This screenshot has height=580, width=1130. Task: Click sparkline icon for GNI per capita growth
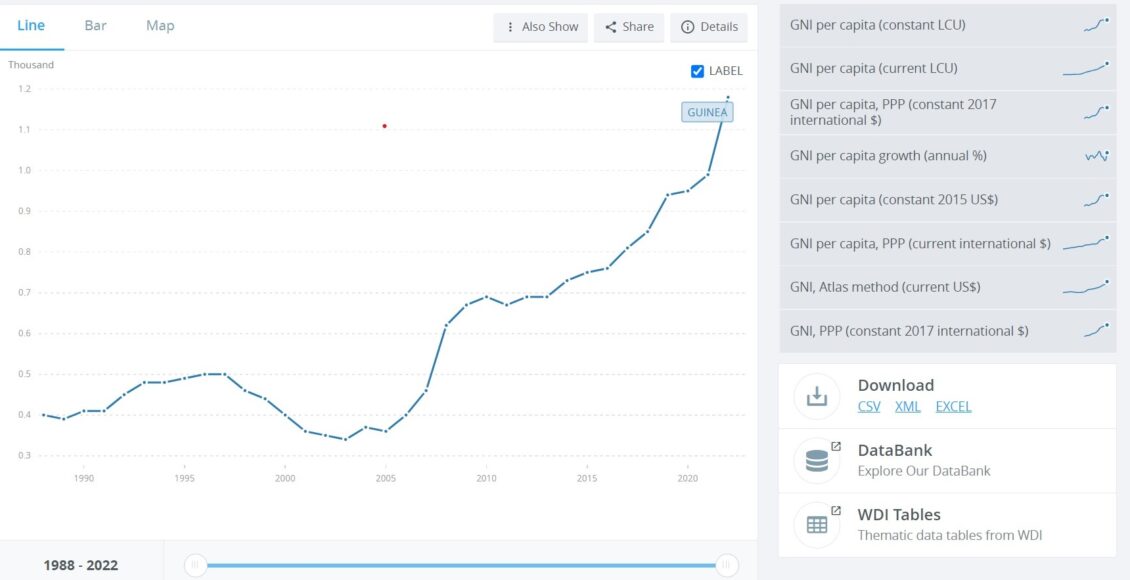(1097, 156)
